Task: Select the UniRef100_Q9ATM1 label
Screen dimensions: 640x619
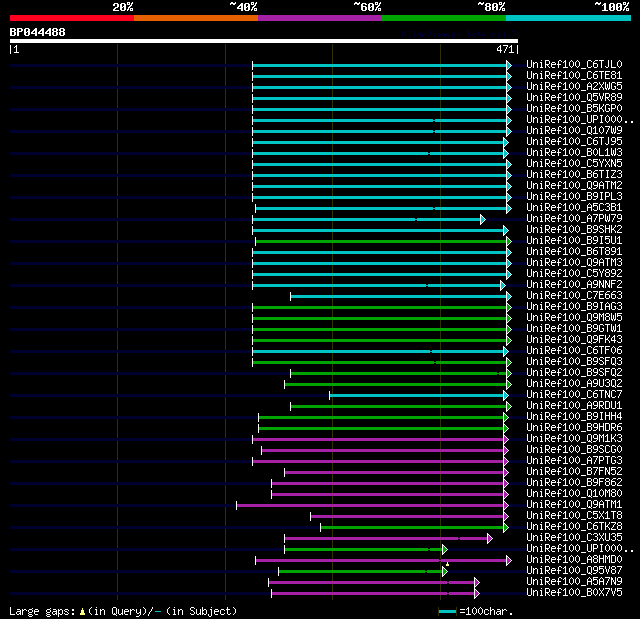Action: [x=574, y=505]
